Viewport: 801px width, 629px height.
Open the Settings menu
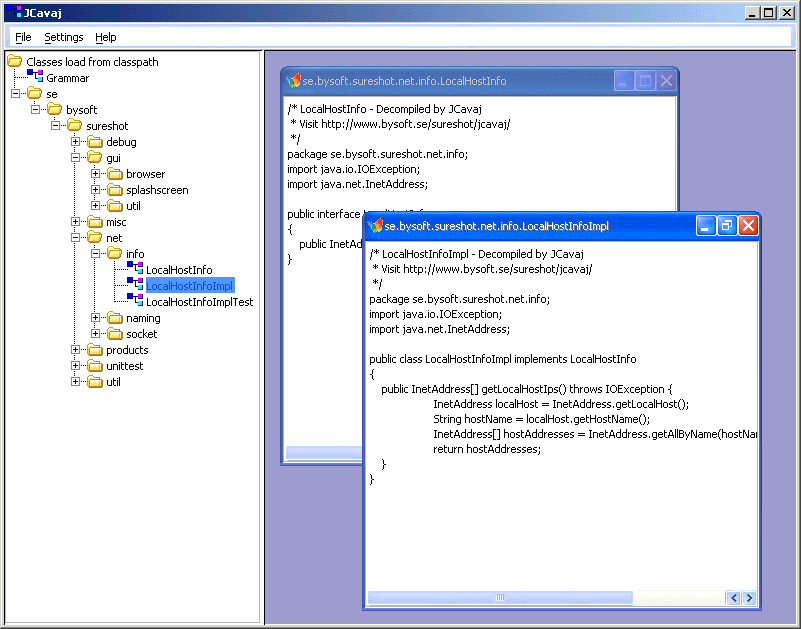[x=63, y=37]
